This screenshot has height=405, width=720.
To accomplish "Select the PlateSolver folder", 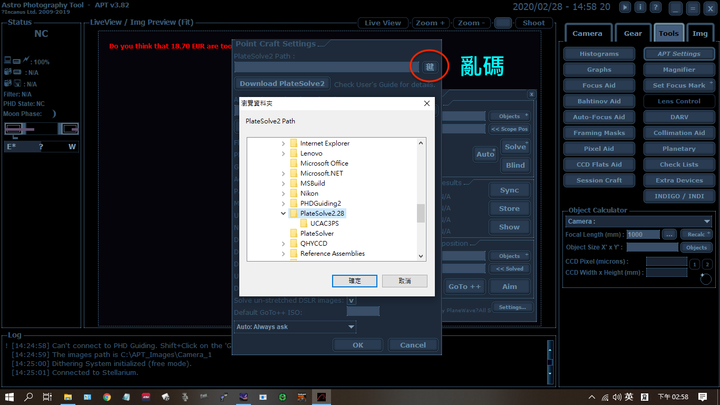I will pos(317,234).
